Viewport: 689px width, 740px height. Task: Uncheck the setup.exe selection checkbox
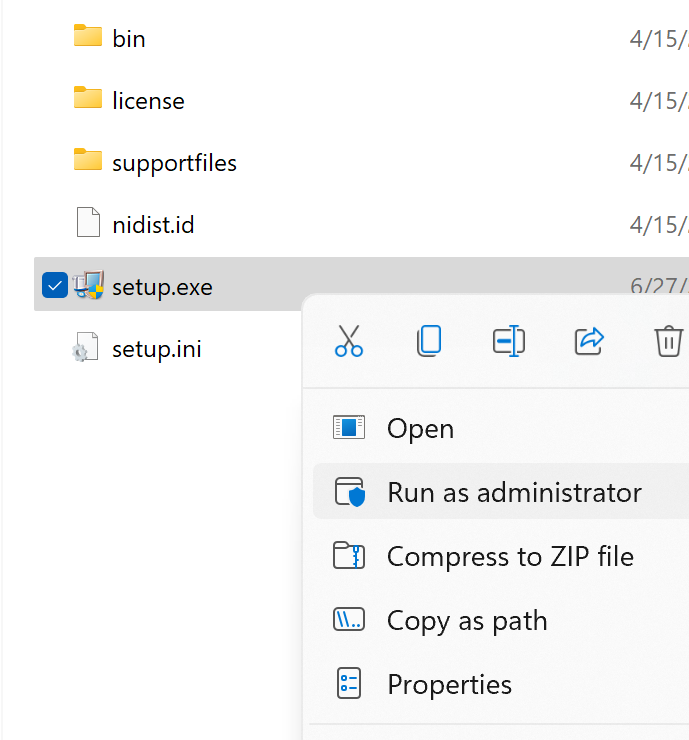(x=55, y=285)
